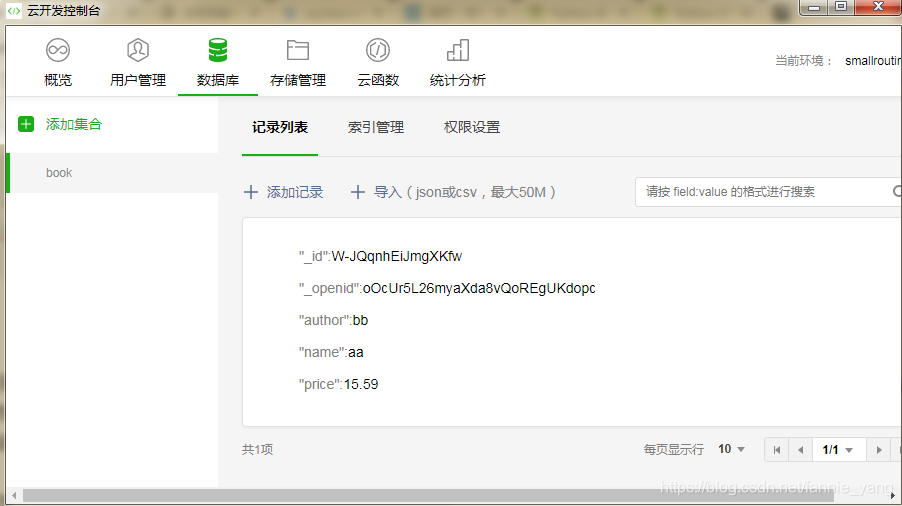Image resolution: width=902 pixels, height=506 pixels.
Task: Click the plus icon beside 添加记录
Action: pyautogui.click(x=251, y=192)
